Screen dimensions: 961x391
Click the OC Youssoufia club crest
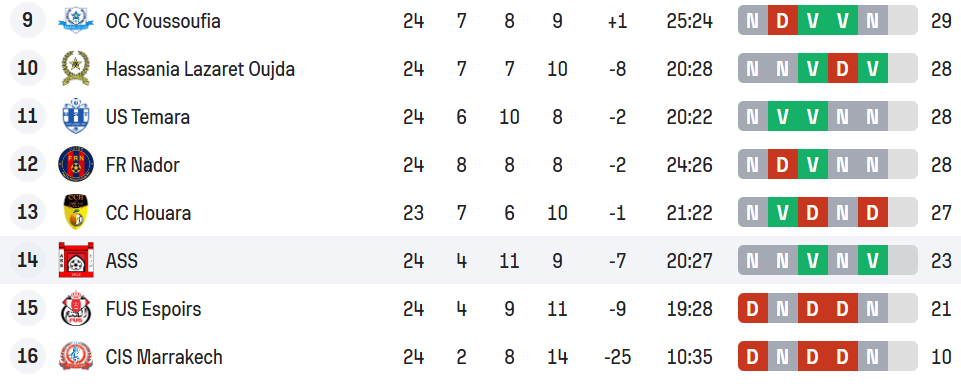point(76,21)
